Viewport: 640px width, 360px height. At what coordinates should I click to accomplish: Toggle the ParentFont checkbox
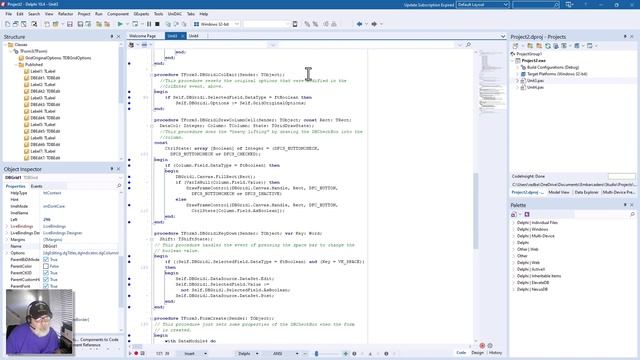pyautogui.click(x=46, y=286)
